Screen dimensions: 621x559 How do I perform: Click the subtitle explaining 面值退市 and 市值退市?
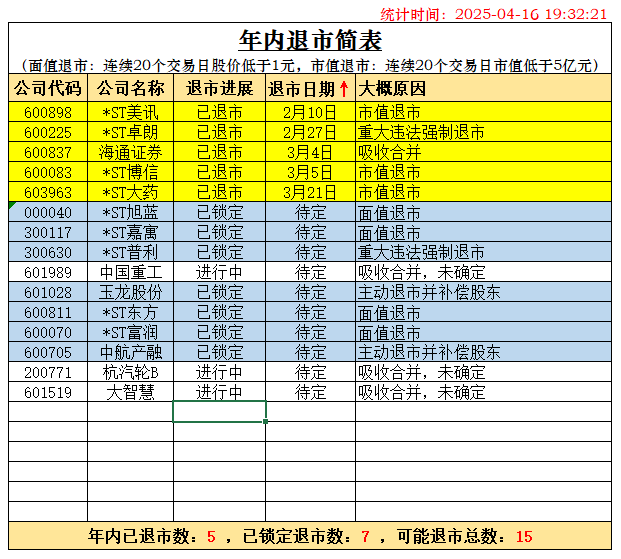tap(310, 65)
